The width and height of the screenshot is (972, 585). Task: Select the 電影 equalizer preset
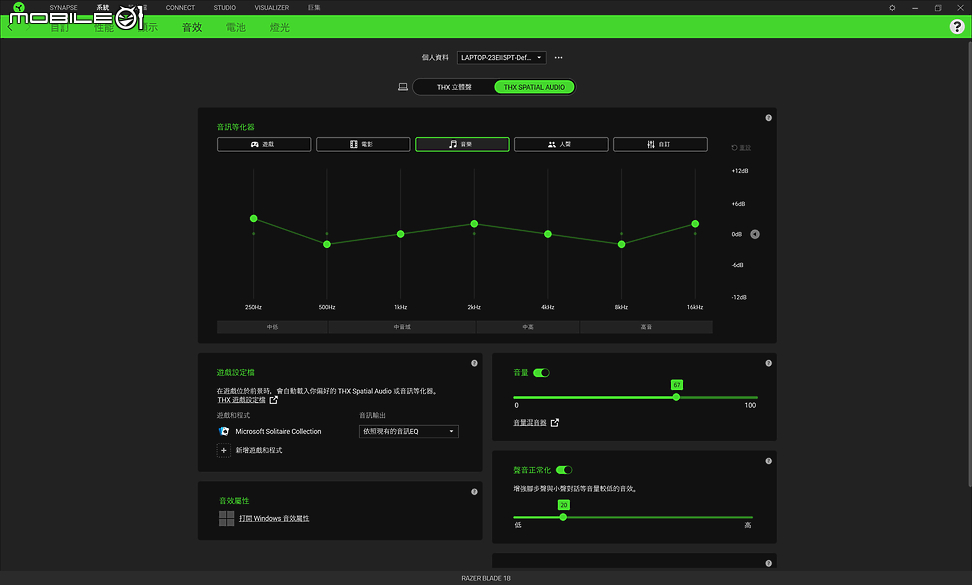pyautogui.click(x=363, y=144)
